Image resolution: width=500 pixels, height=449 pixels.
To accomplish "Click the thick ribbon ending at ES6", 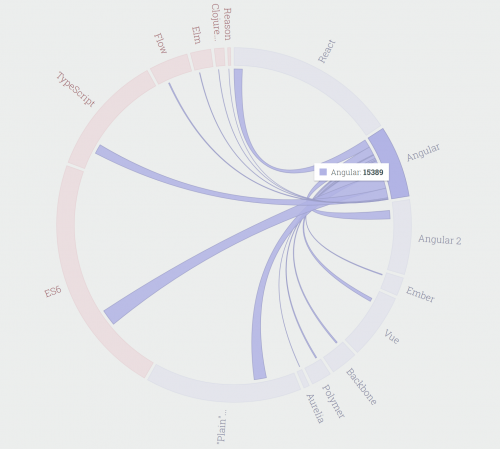I will (187, 267).
